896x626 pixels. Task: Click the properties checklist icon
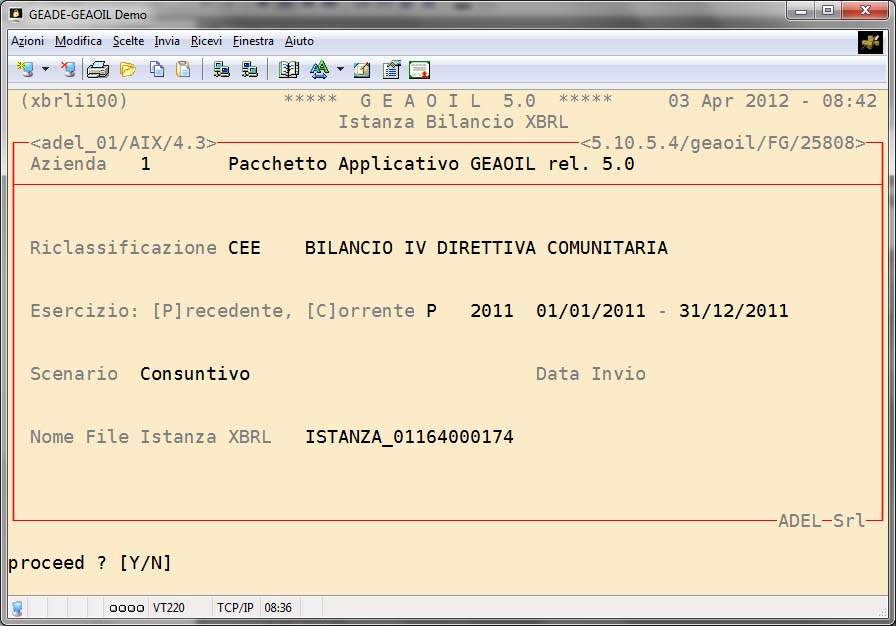(391, 70)
